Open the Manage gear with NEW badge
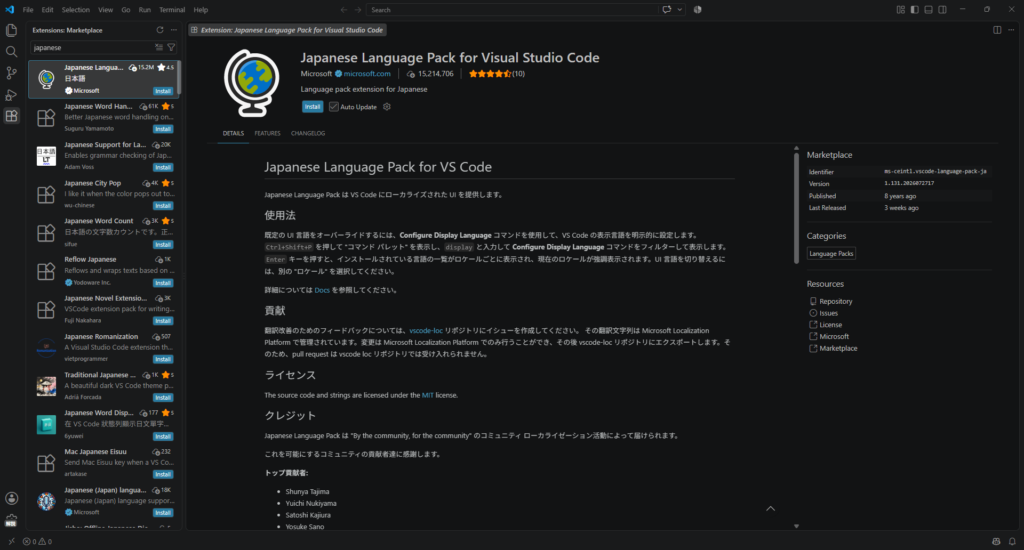 point(11,521)
